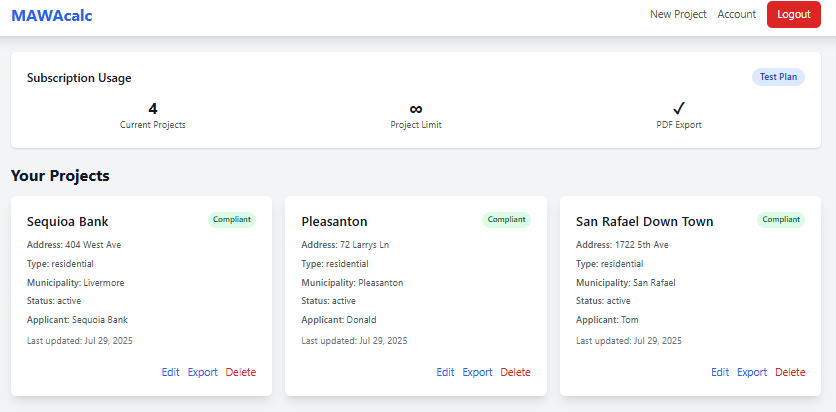Click the Applicant: Sequoia Bank line
Screen dimensions: 836x412
pyautogui.click(x=77, y=320)
